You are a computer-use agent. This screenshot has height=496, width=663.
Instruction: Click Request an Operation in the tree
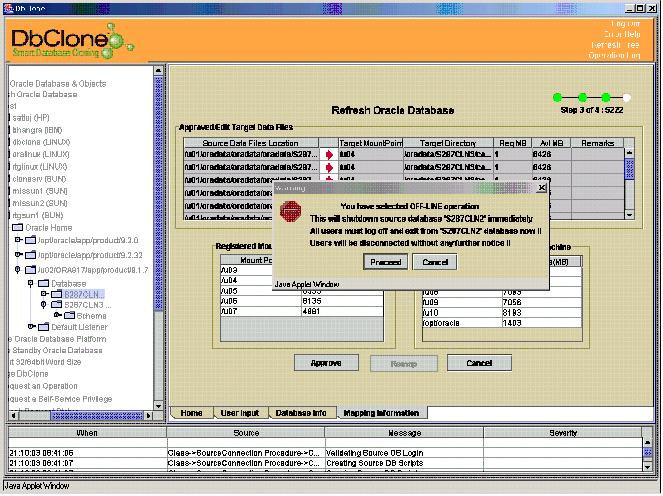43,386
